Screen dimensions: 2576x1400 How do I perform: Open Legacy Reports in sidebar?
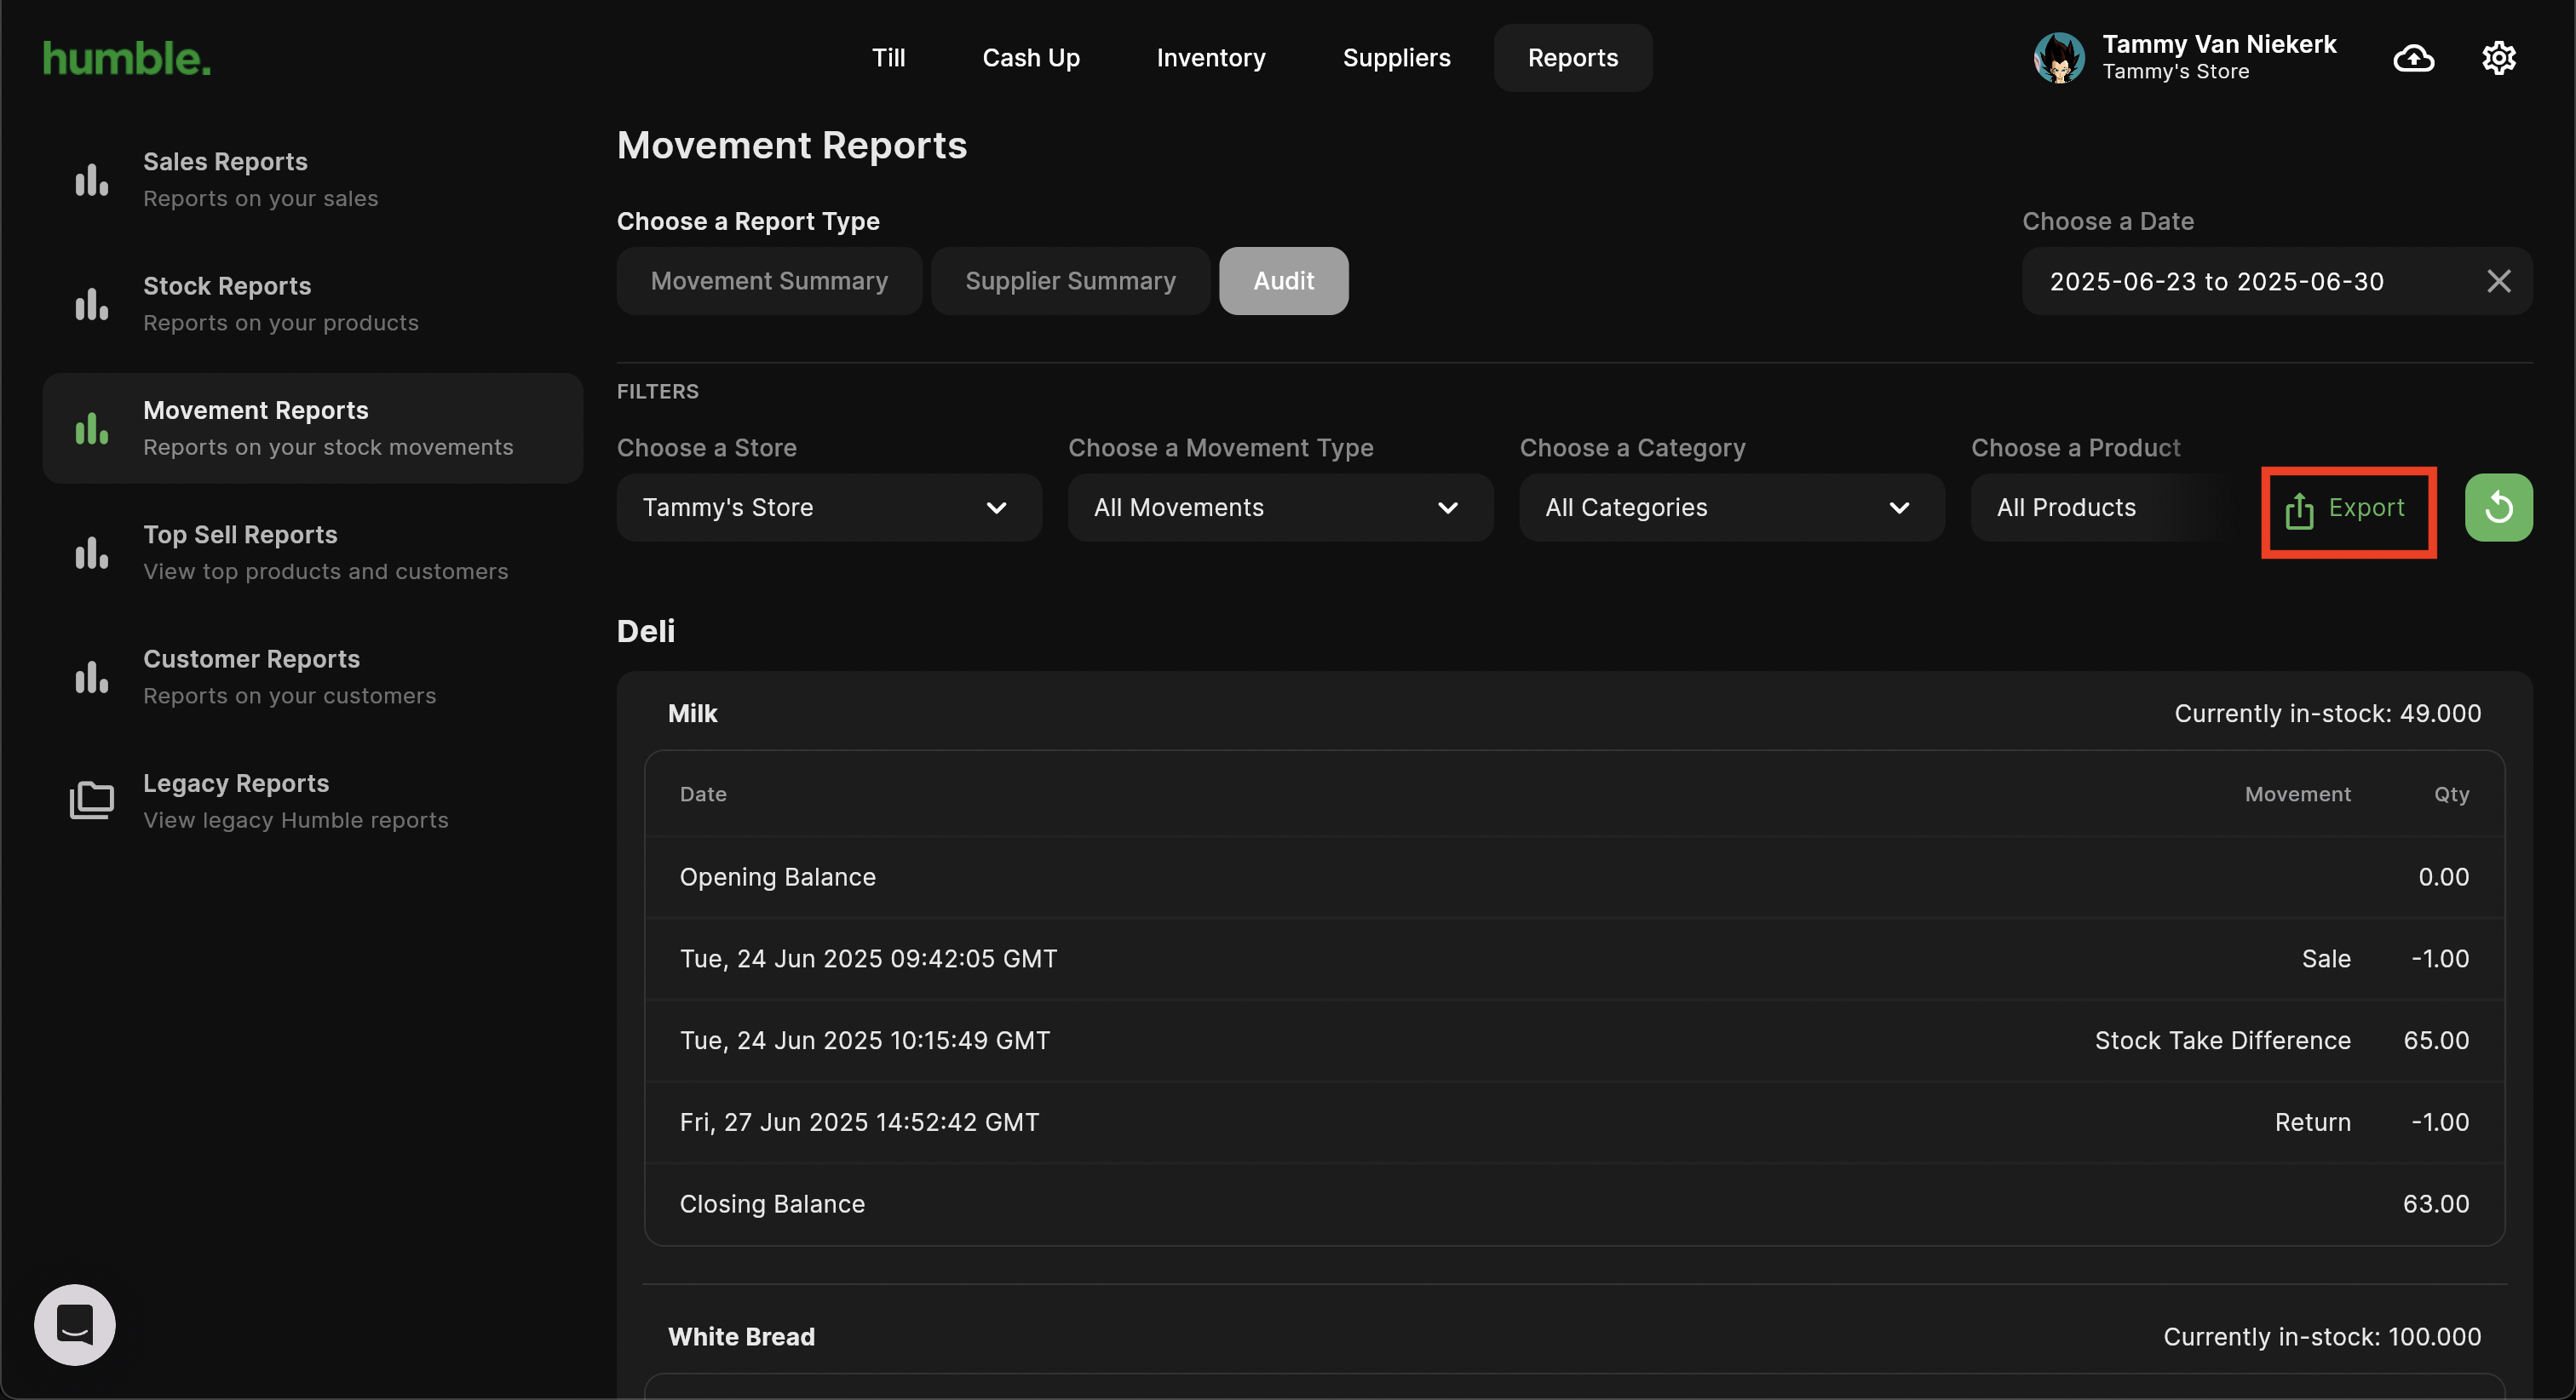click(x=313, y=800)
